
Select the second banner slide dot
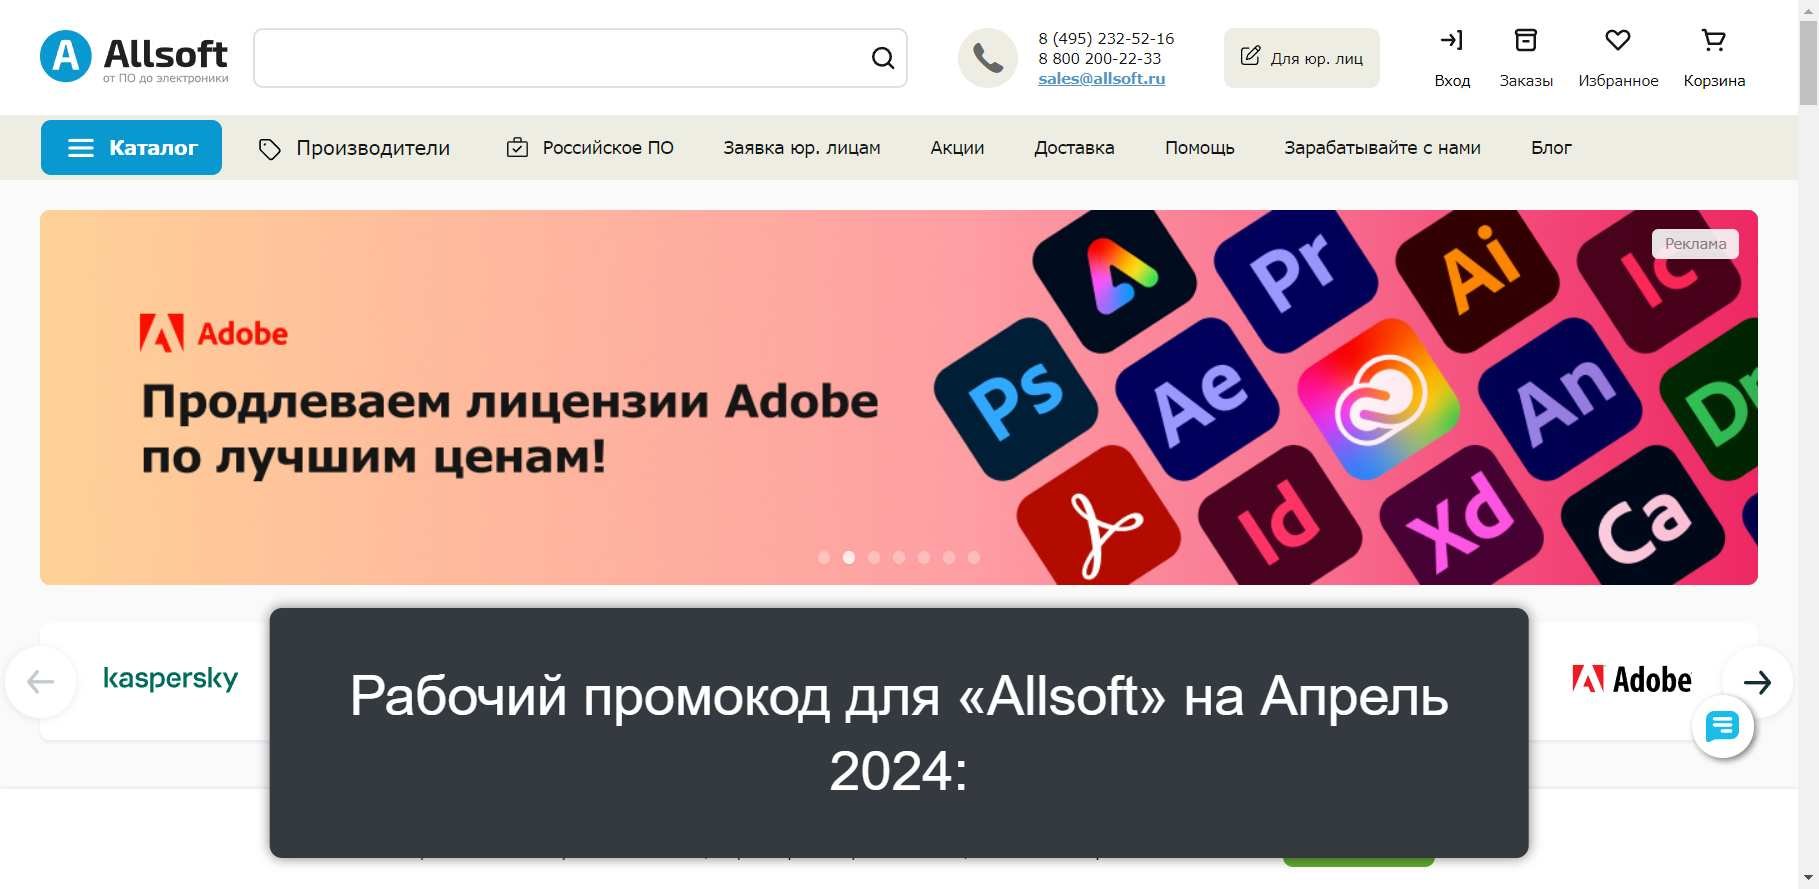pos(849,557)
